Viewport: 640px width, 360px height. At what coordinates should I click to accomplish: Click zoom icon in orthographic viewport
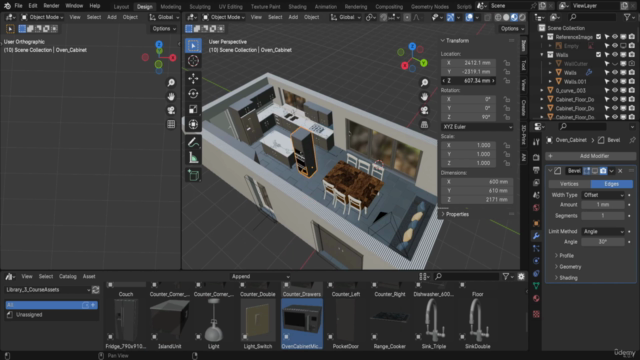click(x=171, y=83)
